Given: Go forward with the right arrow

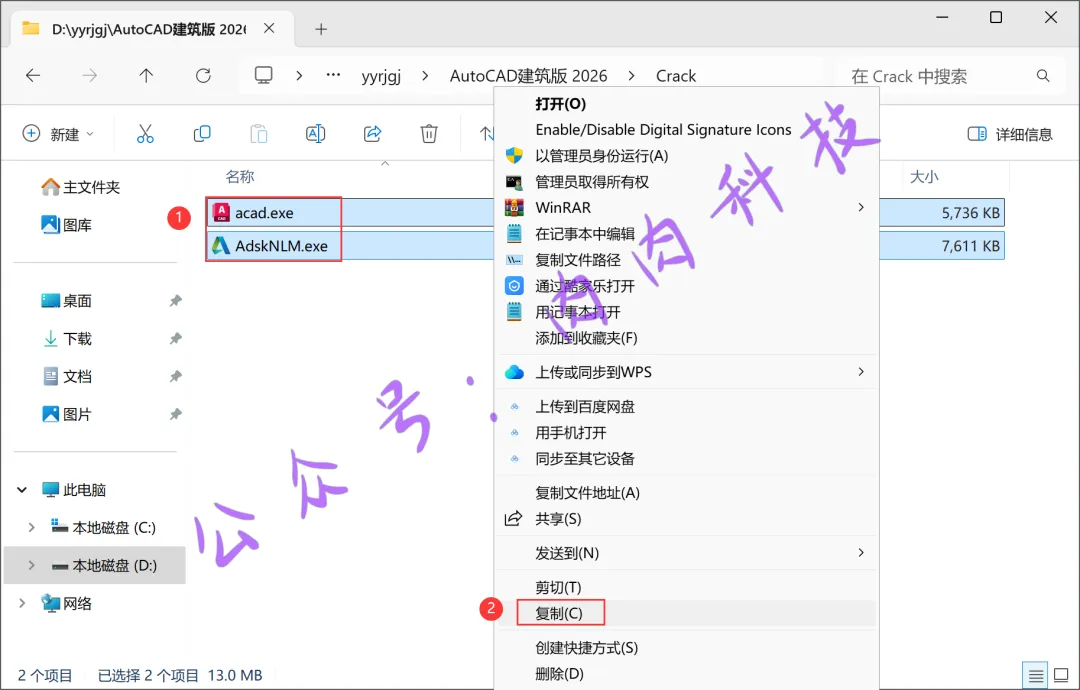Looking at the screenshot, I should [90, 76].
